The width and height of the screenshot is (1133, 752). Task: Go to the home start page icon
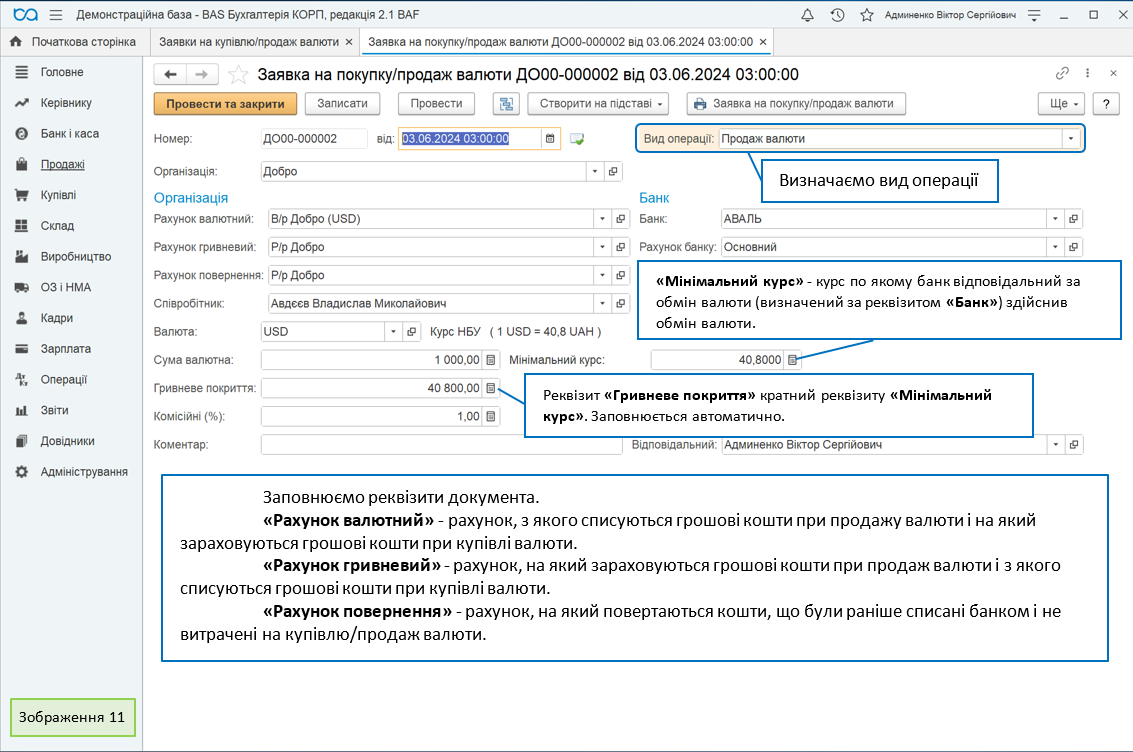point(16,42)
